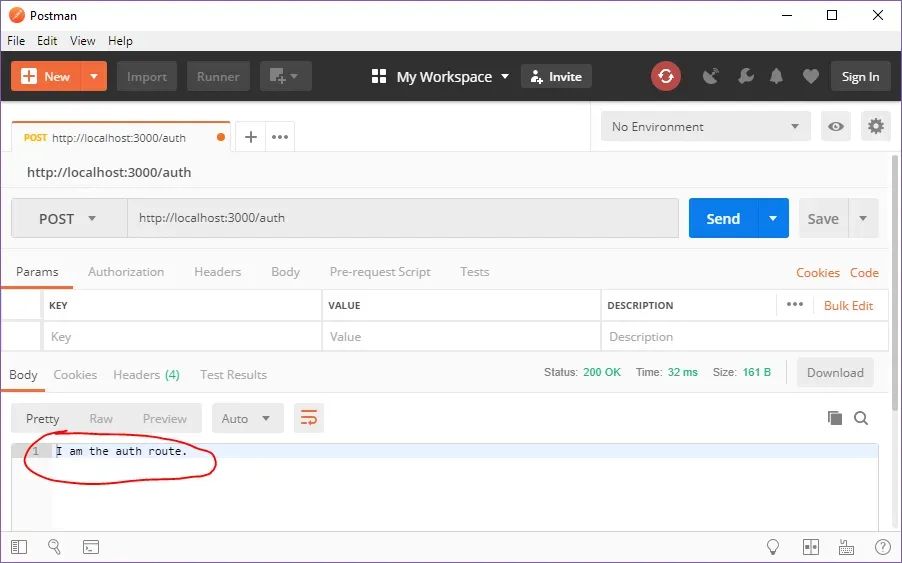Viewport: 902px width, 563px height.
Task: Toggle the sidebar from status bar
Action: [19, 547]
